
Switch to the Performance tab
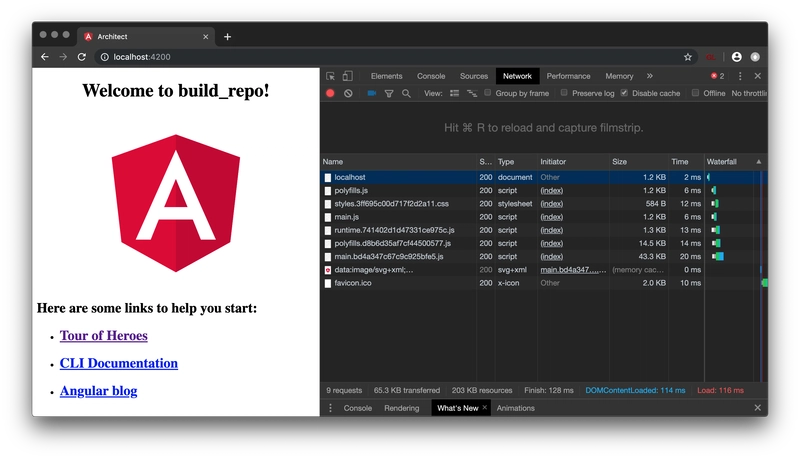point(568,76)
